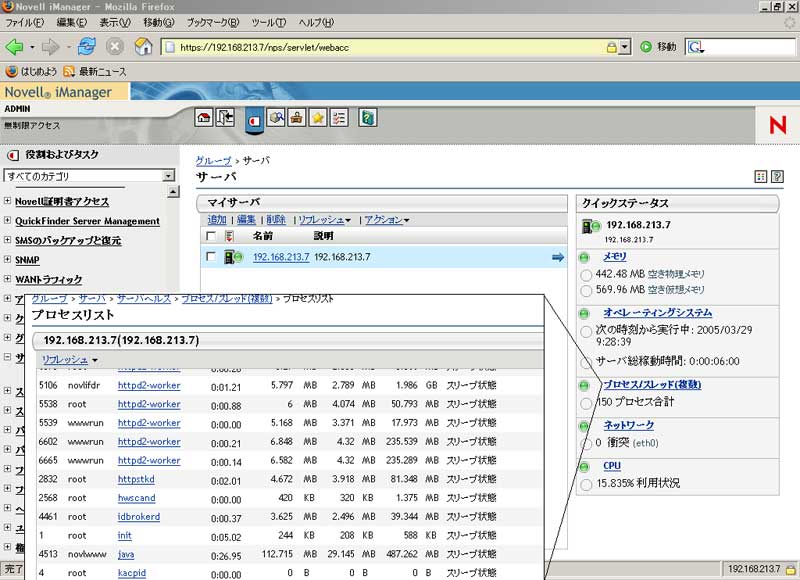Open the リフレッシュ dropdown in マイサーバ
The image size is (800, 580).
tap(324, 220)
